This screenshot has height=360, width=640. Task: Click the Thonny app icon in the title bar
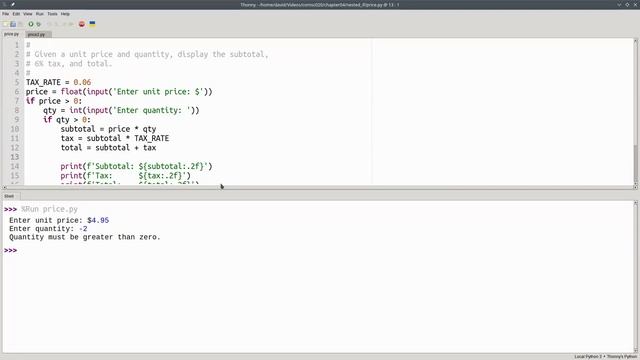(5, 4)
